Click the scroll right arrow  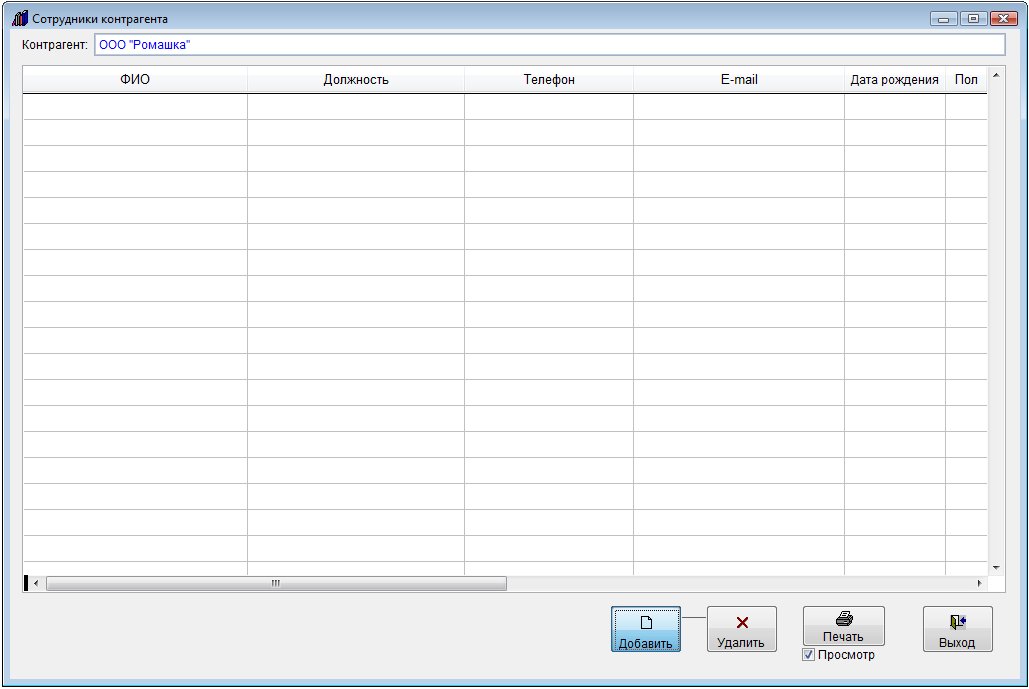coord(979,583)
